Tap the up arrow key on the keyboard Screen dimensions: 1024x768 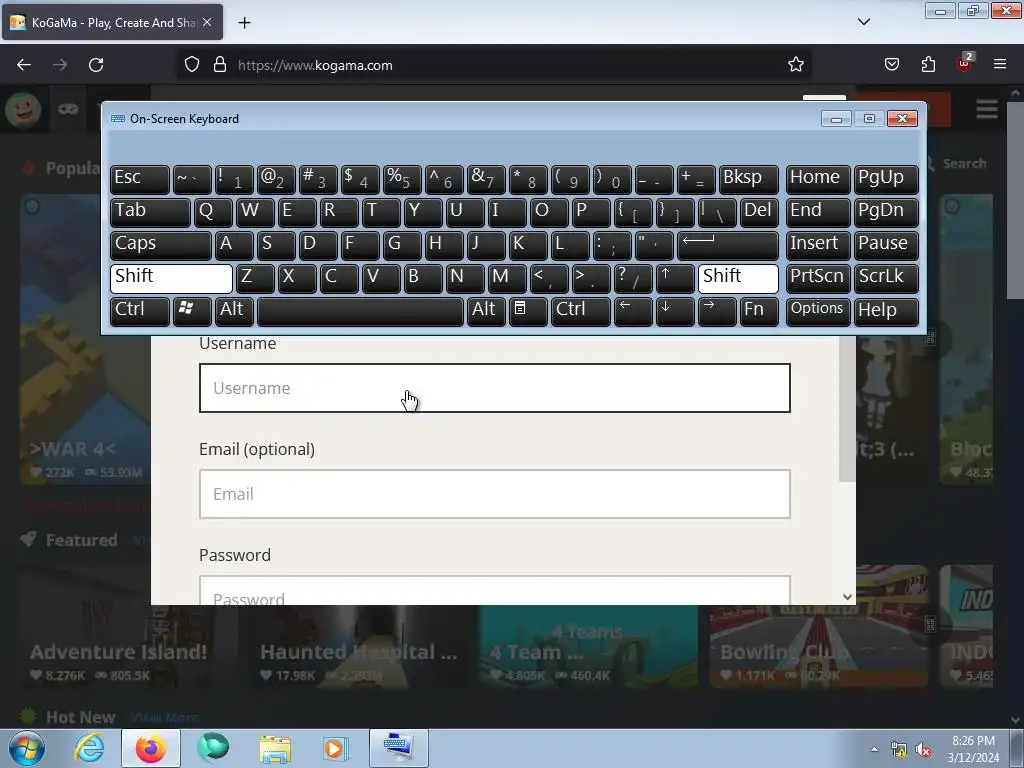[675, 278]
